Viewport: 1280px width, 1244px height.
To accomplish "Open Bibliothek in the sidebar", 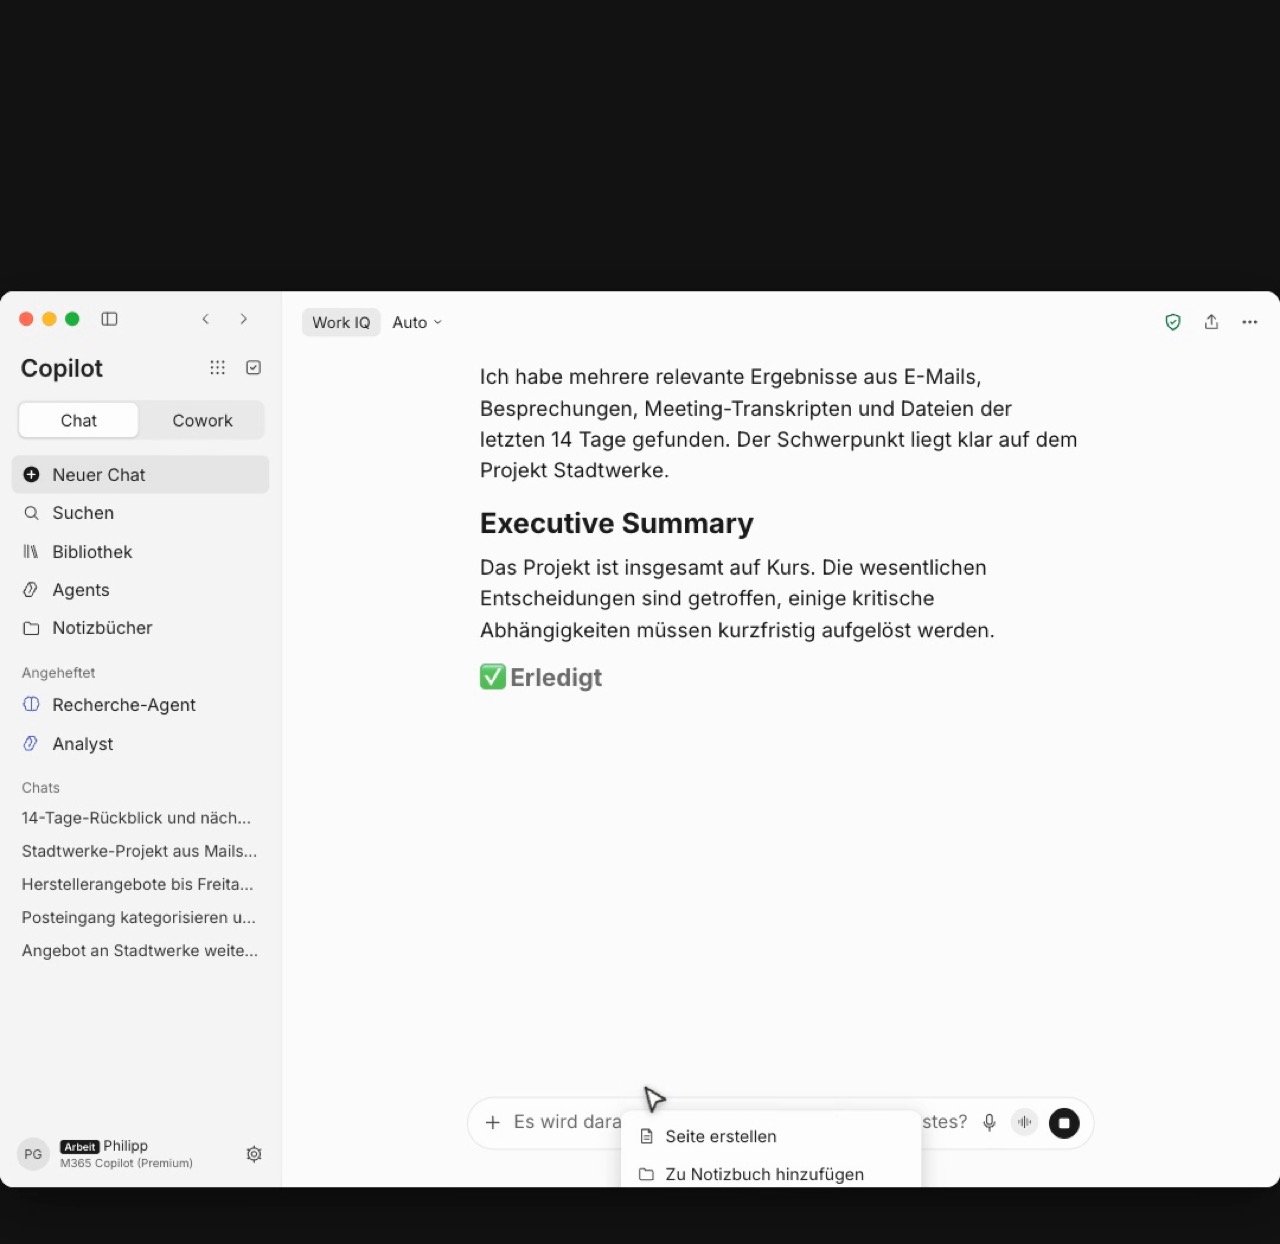I will [x=140, y=552].
